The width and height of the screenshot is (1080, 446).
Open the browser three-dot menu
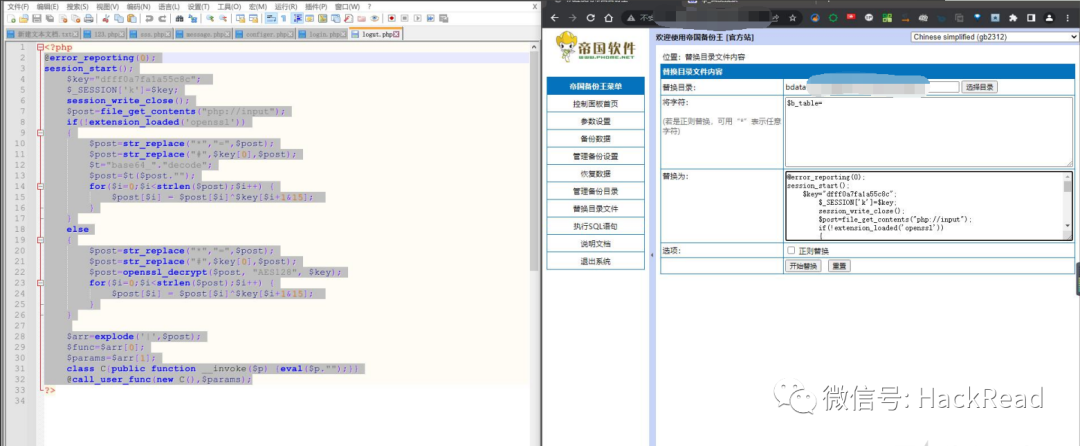(x=1067, y=18)
